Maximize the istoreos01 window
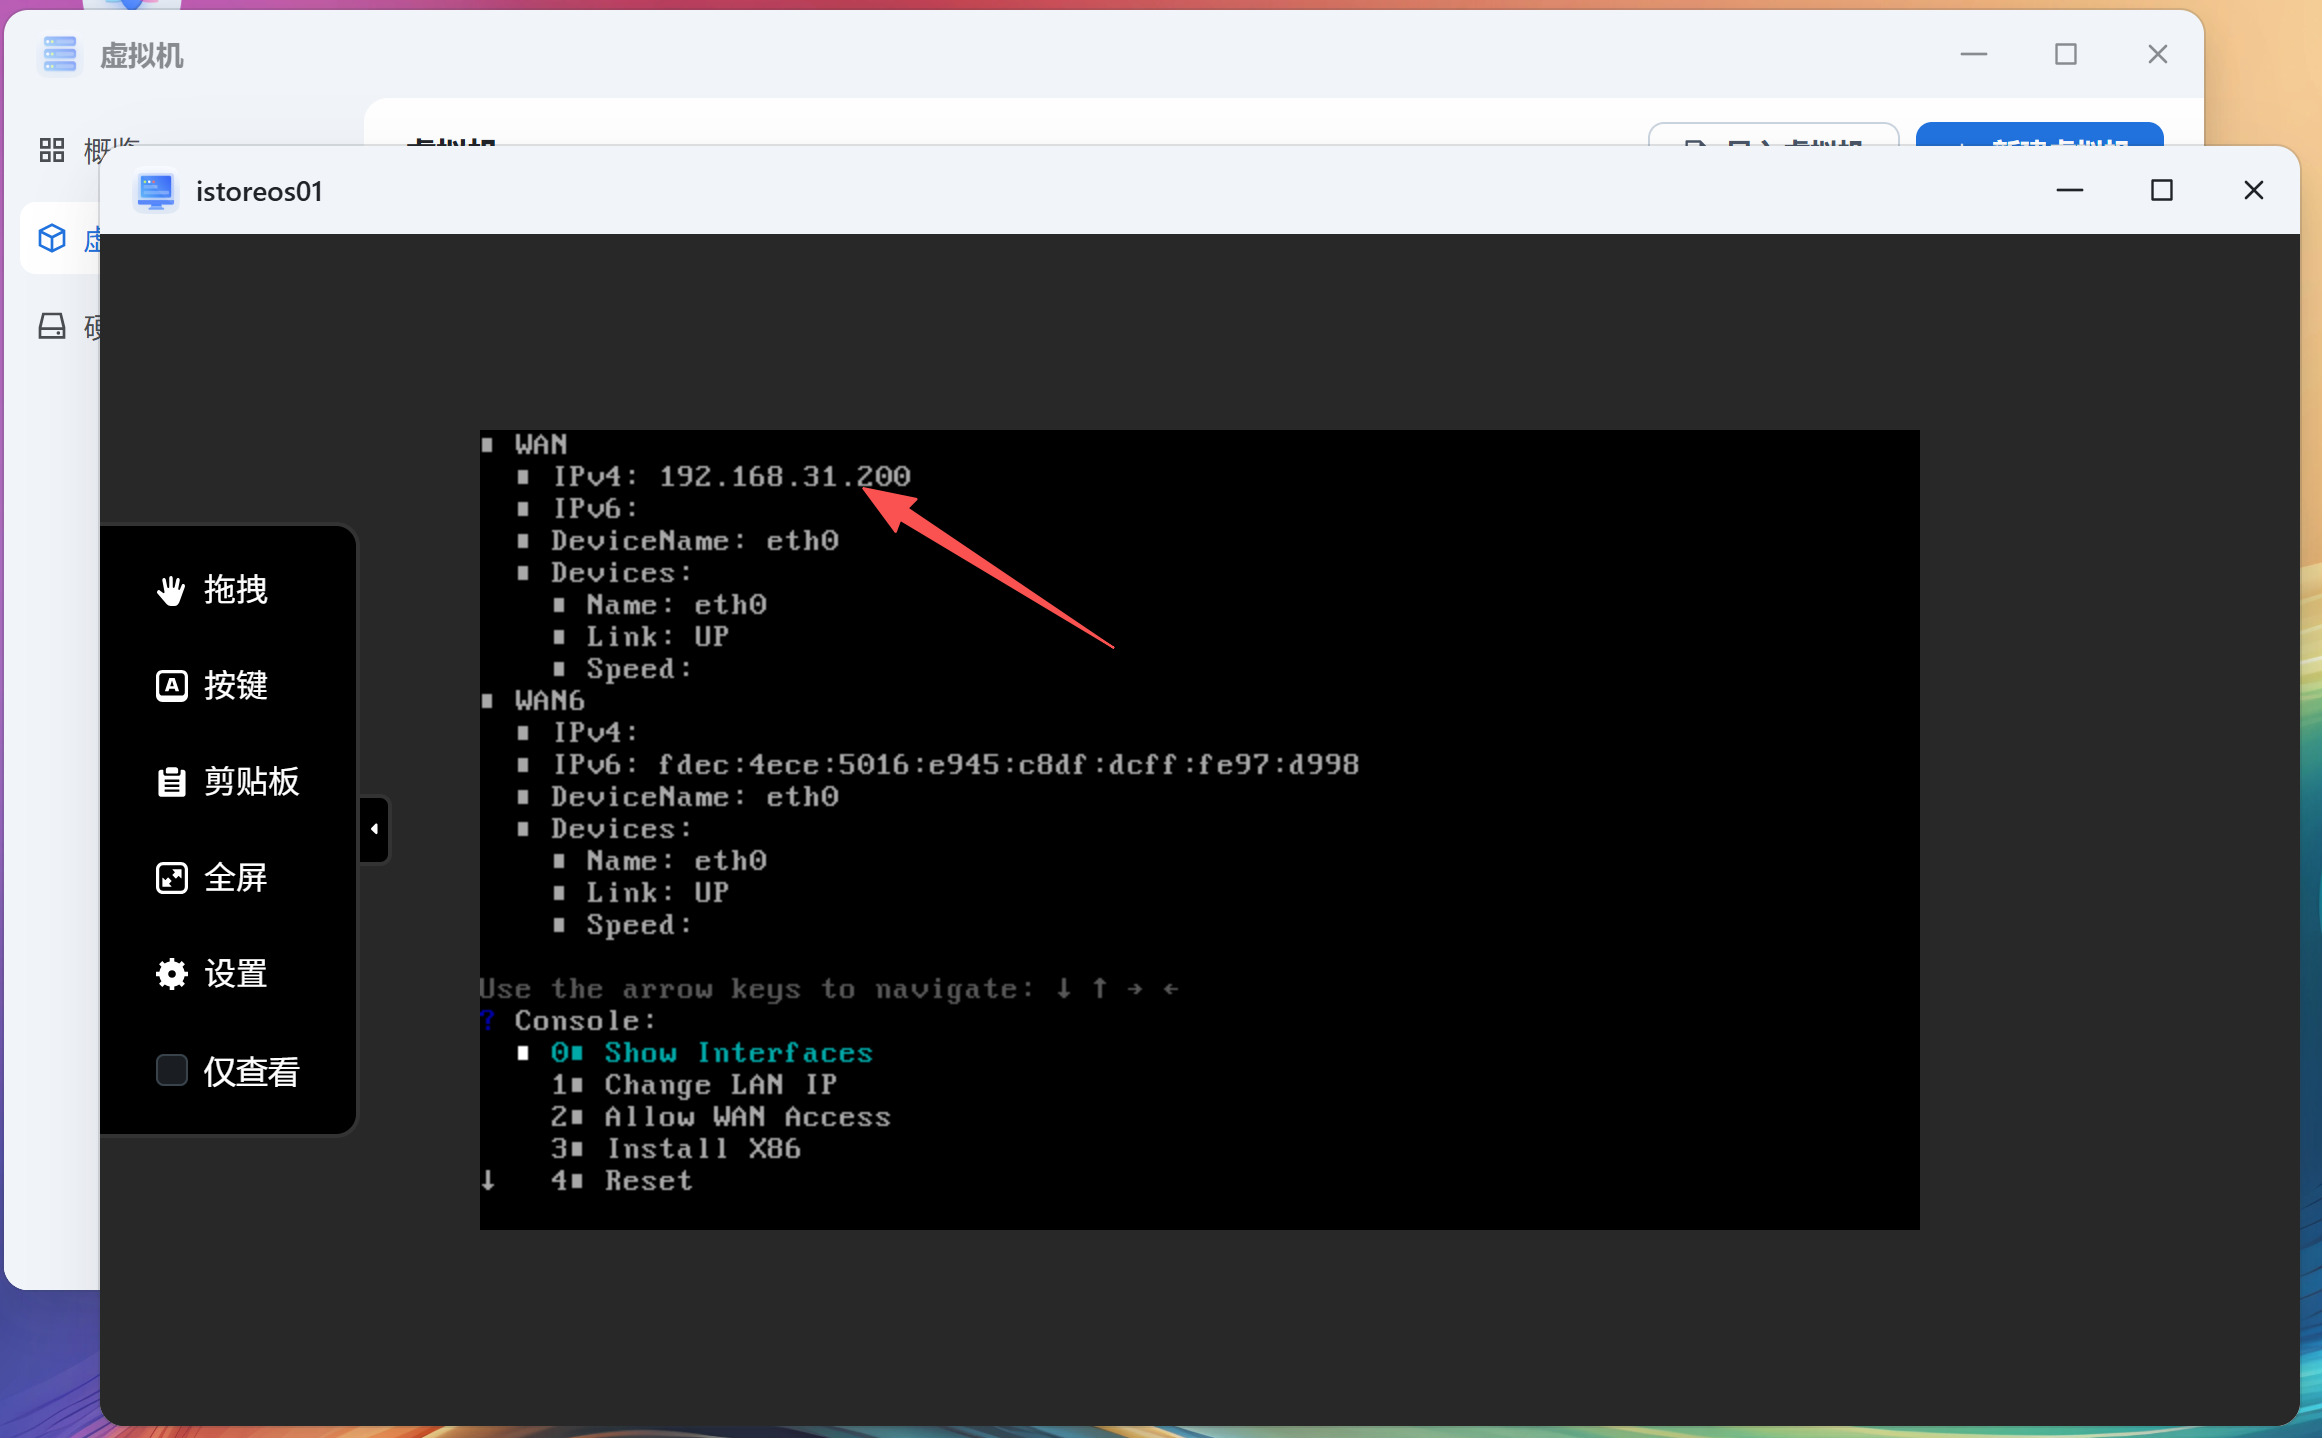2322x1438 pixels. 2161,190
